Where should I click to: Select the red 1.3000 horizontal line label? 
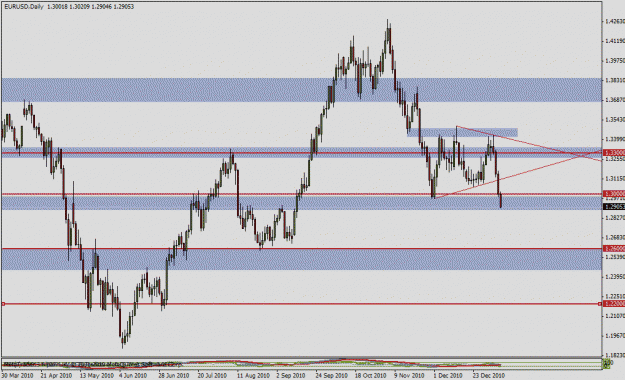click(615, 194)
